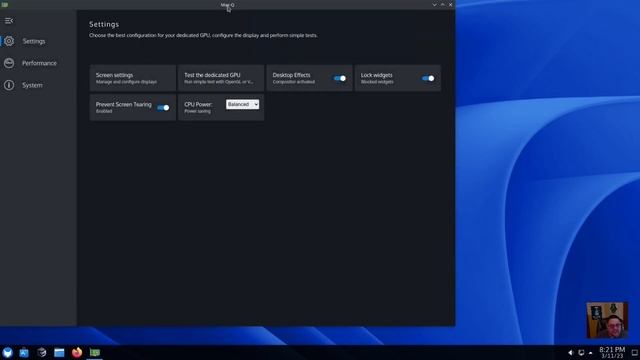The image size is (640, 360).
Task: Click the box package icon in taskbar
Action: 42,352
